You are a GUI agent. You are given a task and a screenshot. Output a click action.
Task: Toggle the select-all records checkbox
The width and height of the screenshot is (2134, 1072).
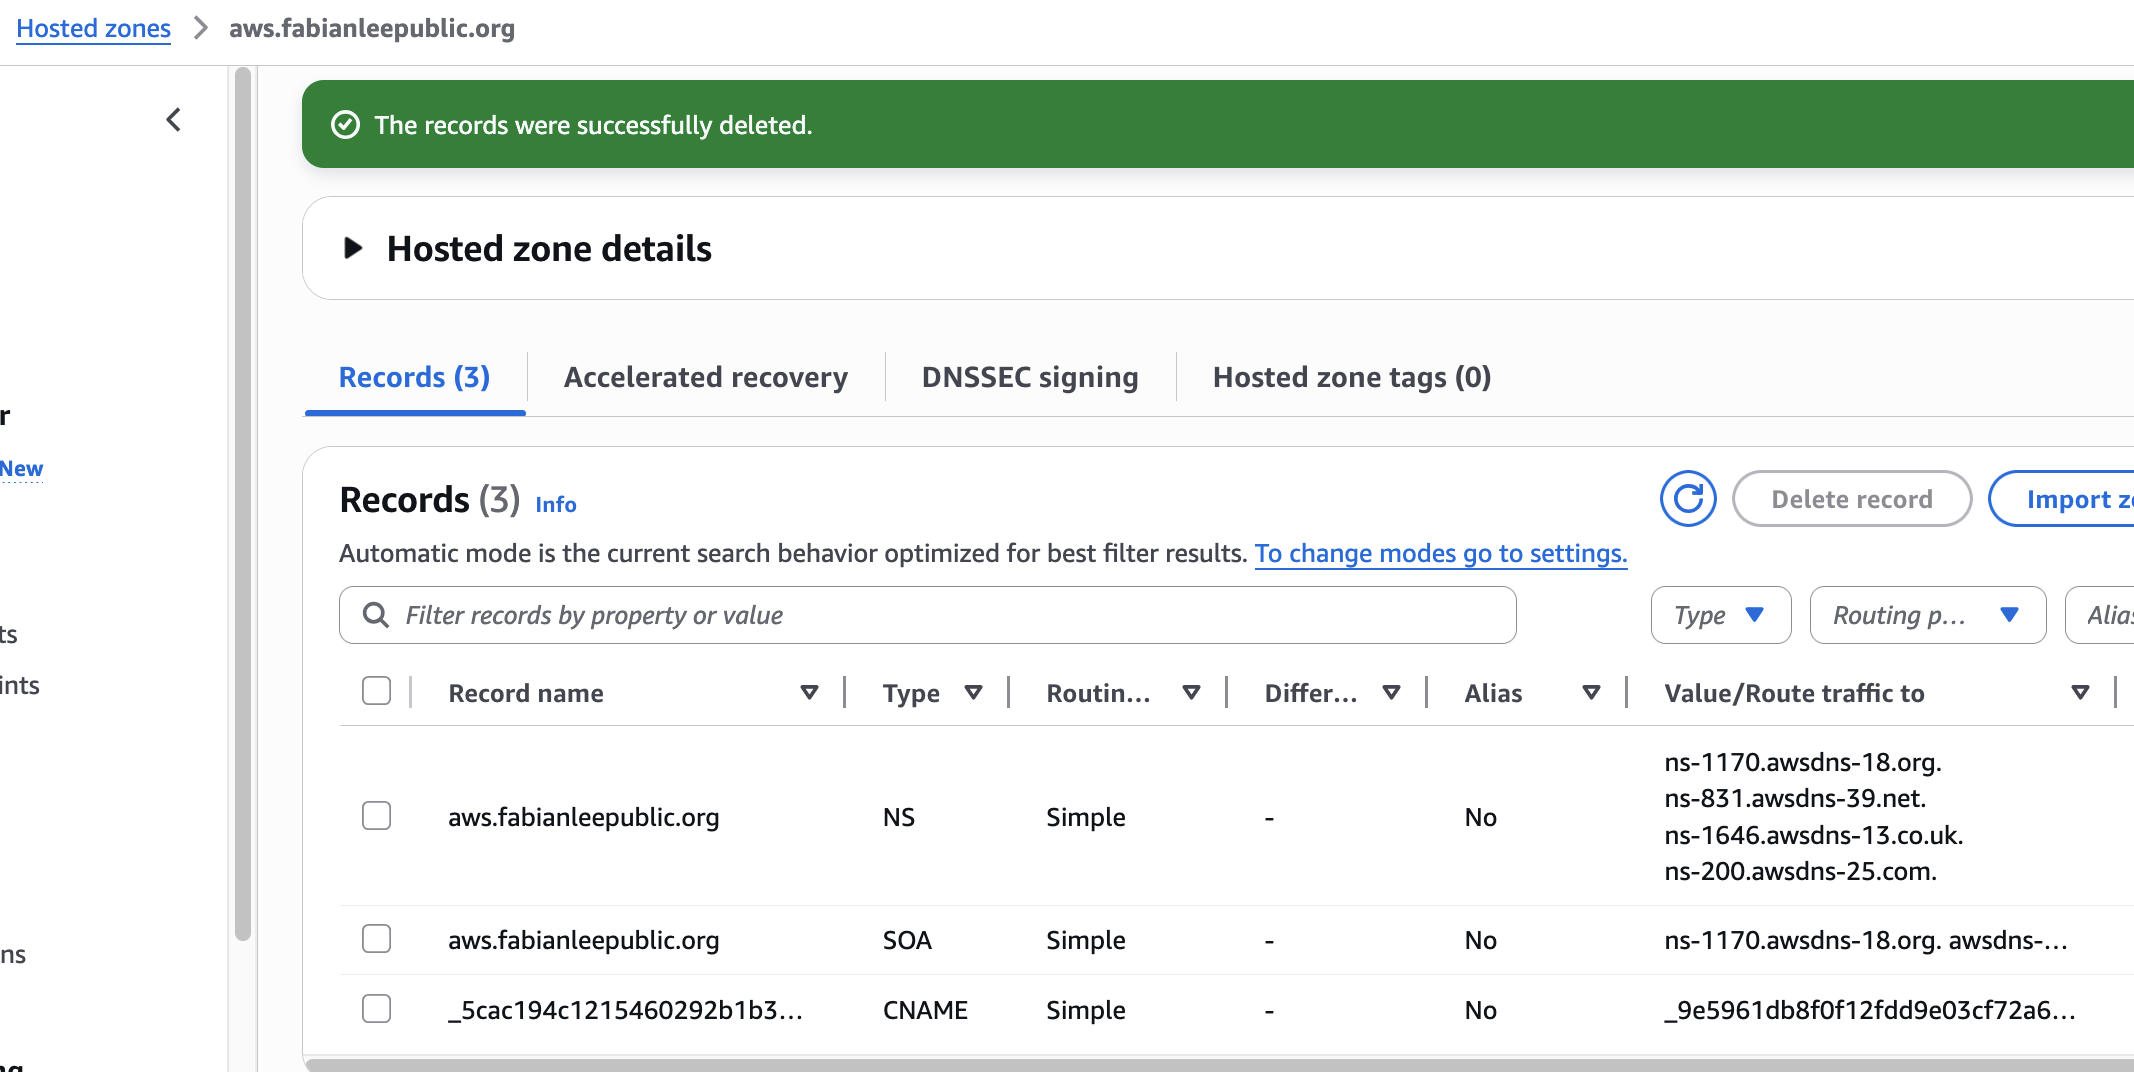(x=376, y=691)
